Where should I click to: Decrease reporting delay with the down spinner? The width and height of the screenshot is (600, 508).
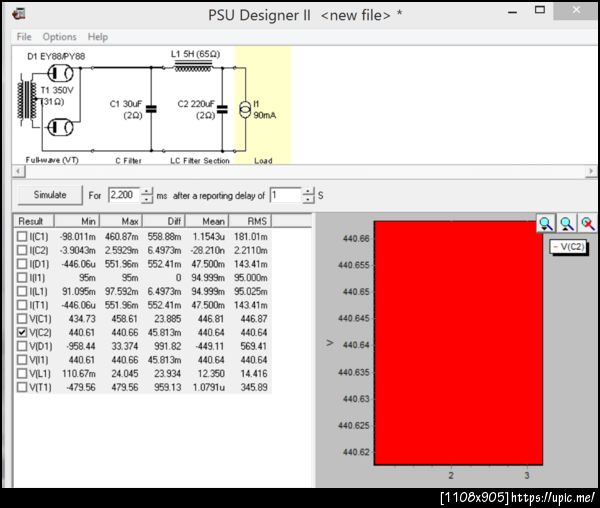pos(308,200)
